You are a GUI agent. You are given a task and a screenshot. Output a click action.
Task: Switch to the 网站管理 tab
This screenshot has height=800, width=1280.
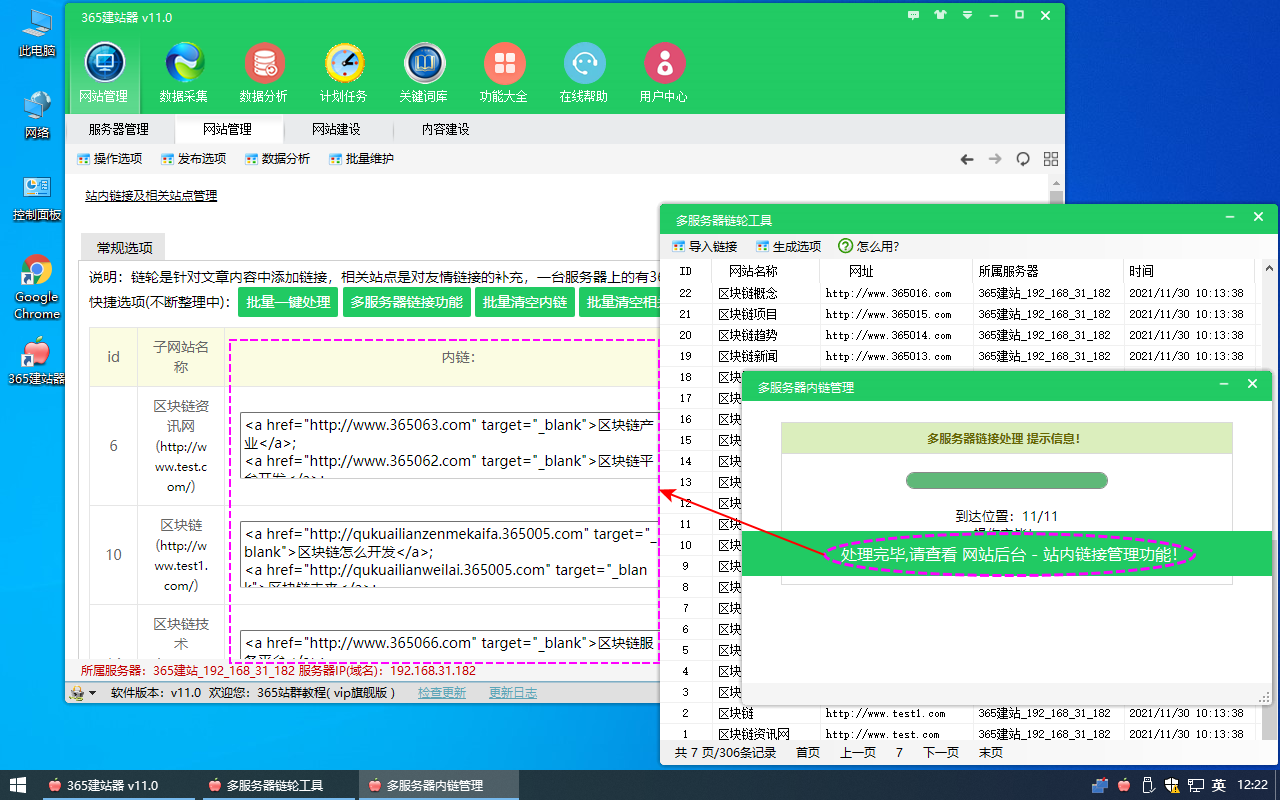pos(228,130)
